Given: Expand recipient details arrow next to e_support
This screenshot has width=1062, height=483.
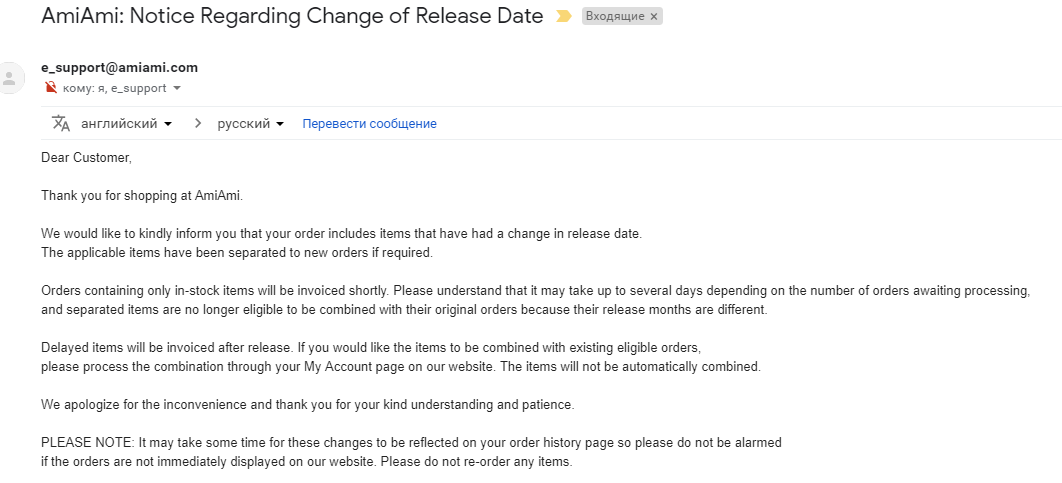Looking at the screenshot, I should coord(177,88).
